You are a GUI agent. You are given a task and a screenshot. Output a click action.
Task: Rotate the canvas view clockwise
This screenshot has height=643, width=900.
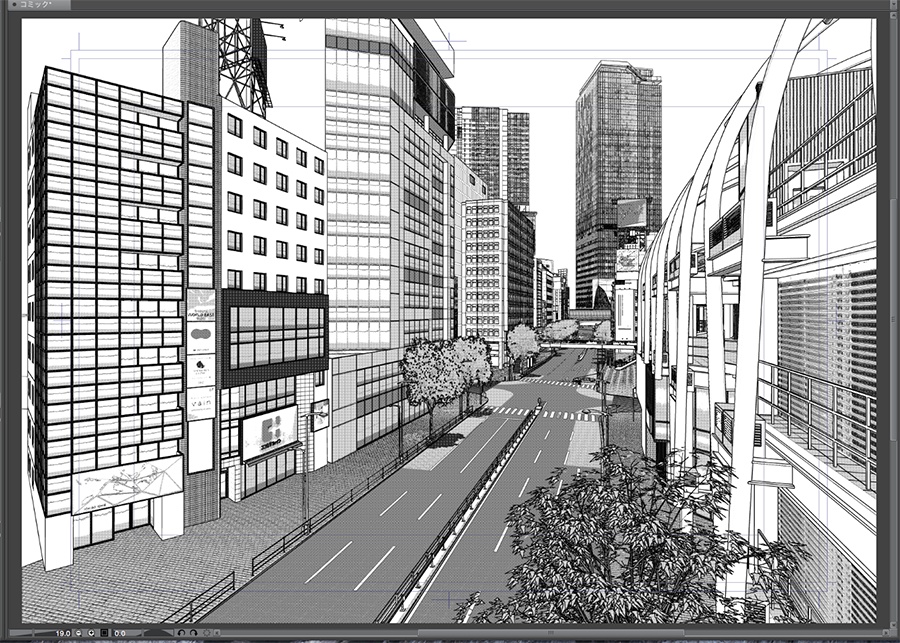193,632
